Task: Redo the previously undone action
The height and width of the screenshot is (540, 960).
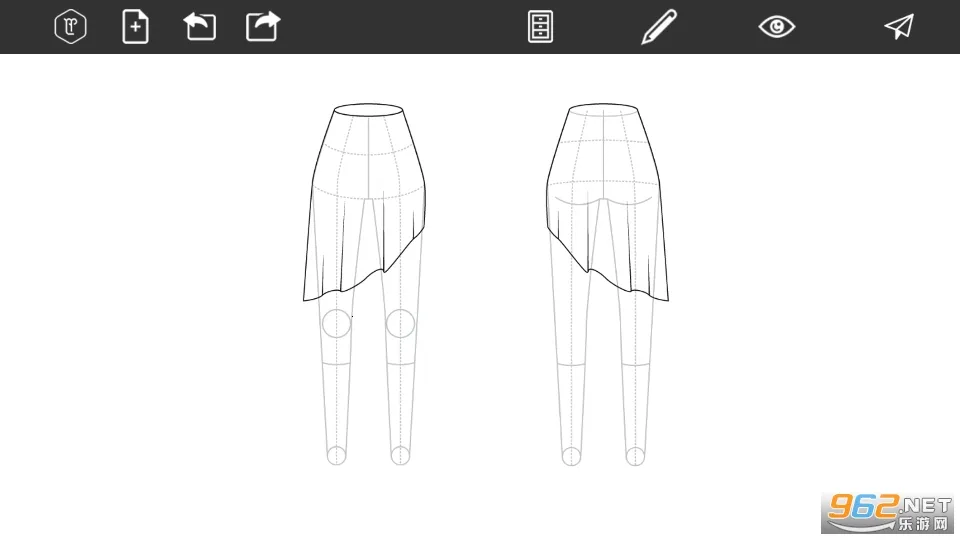Action: [263, 27]
